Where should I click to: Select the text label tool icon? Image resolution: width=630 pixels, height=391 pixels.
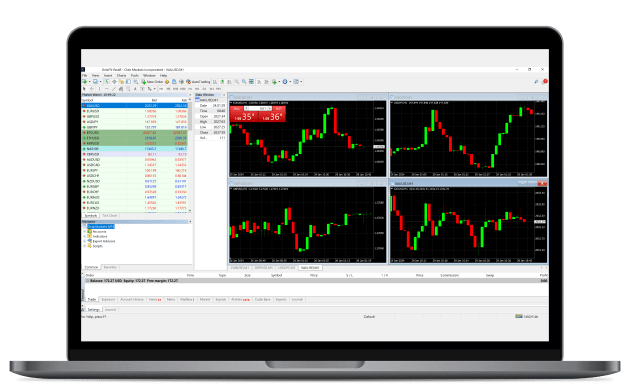143,89
